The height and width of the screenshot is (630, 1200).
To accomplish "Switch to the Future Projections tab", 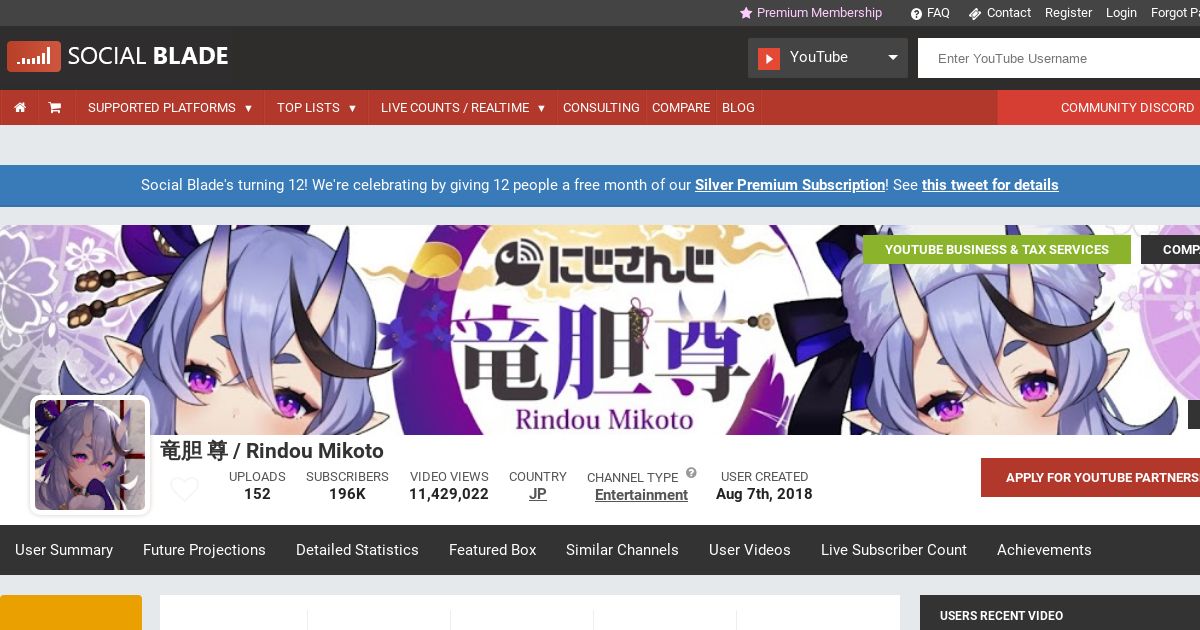I will [x=204, y=550].
